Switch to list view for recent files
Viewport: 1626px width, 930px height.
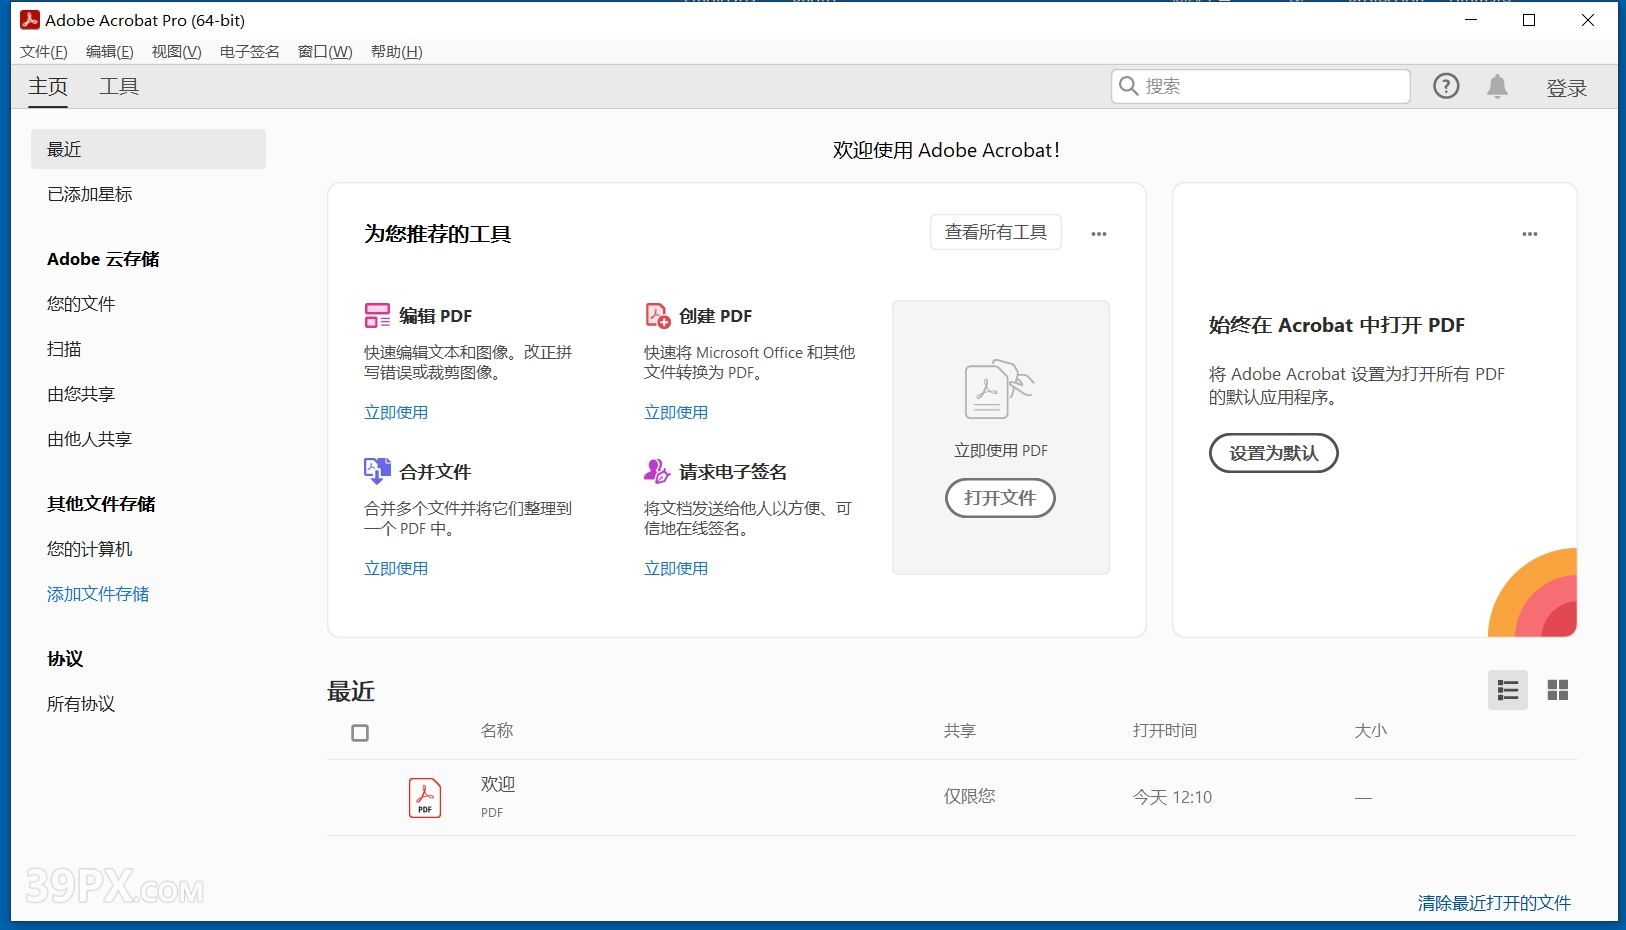(1508, 690)
